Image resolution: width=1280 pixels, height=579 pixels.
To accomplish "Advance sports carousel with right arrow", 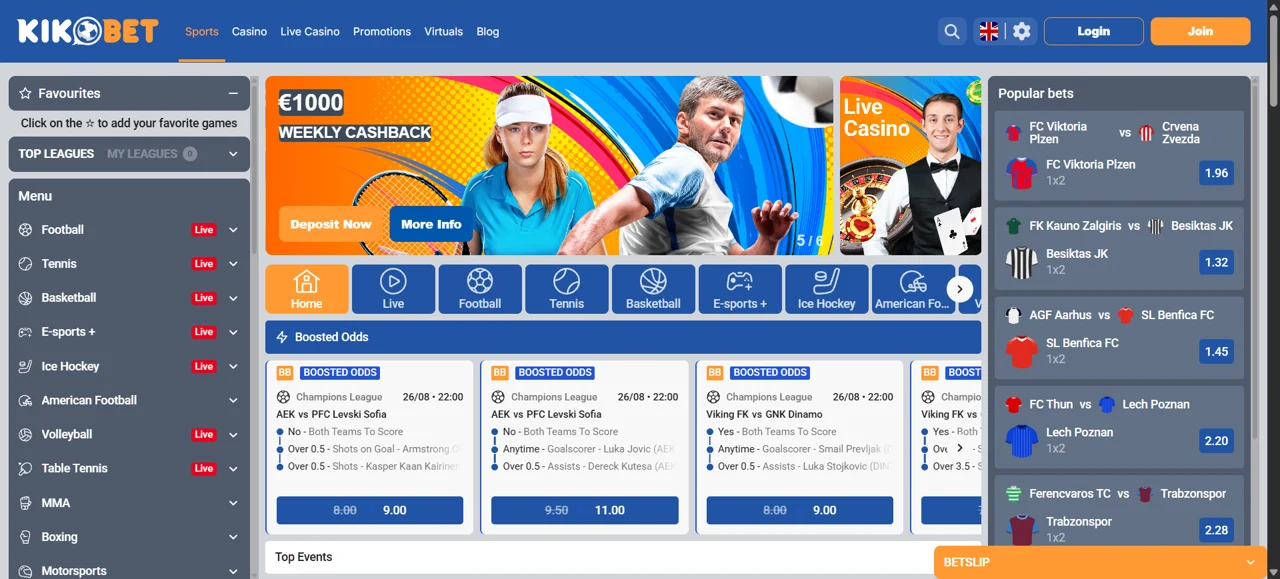I will tap(960, 289).
